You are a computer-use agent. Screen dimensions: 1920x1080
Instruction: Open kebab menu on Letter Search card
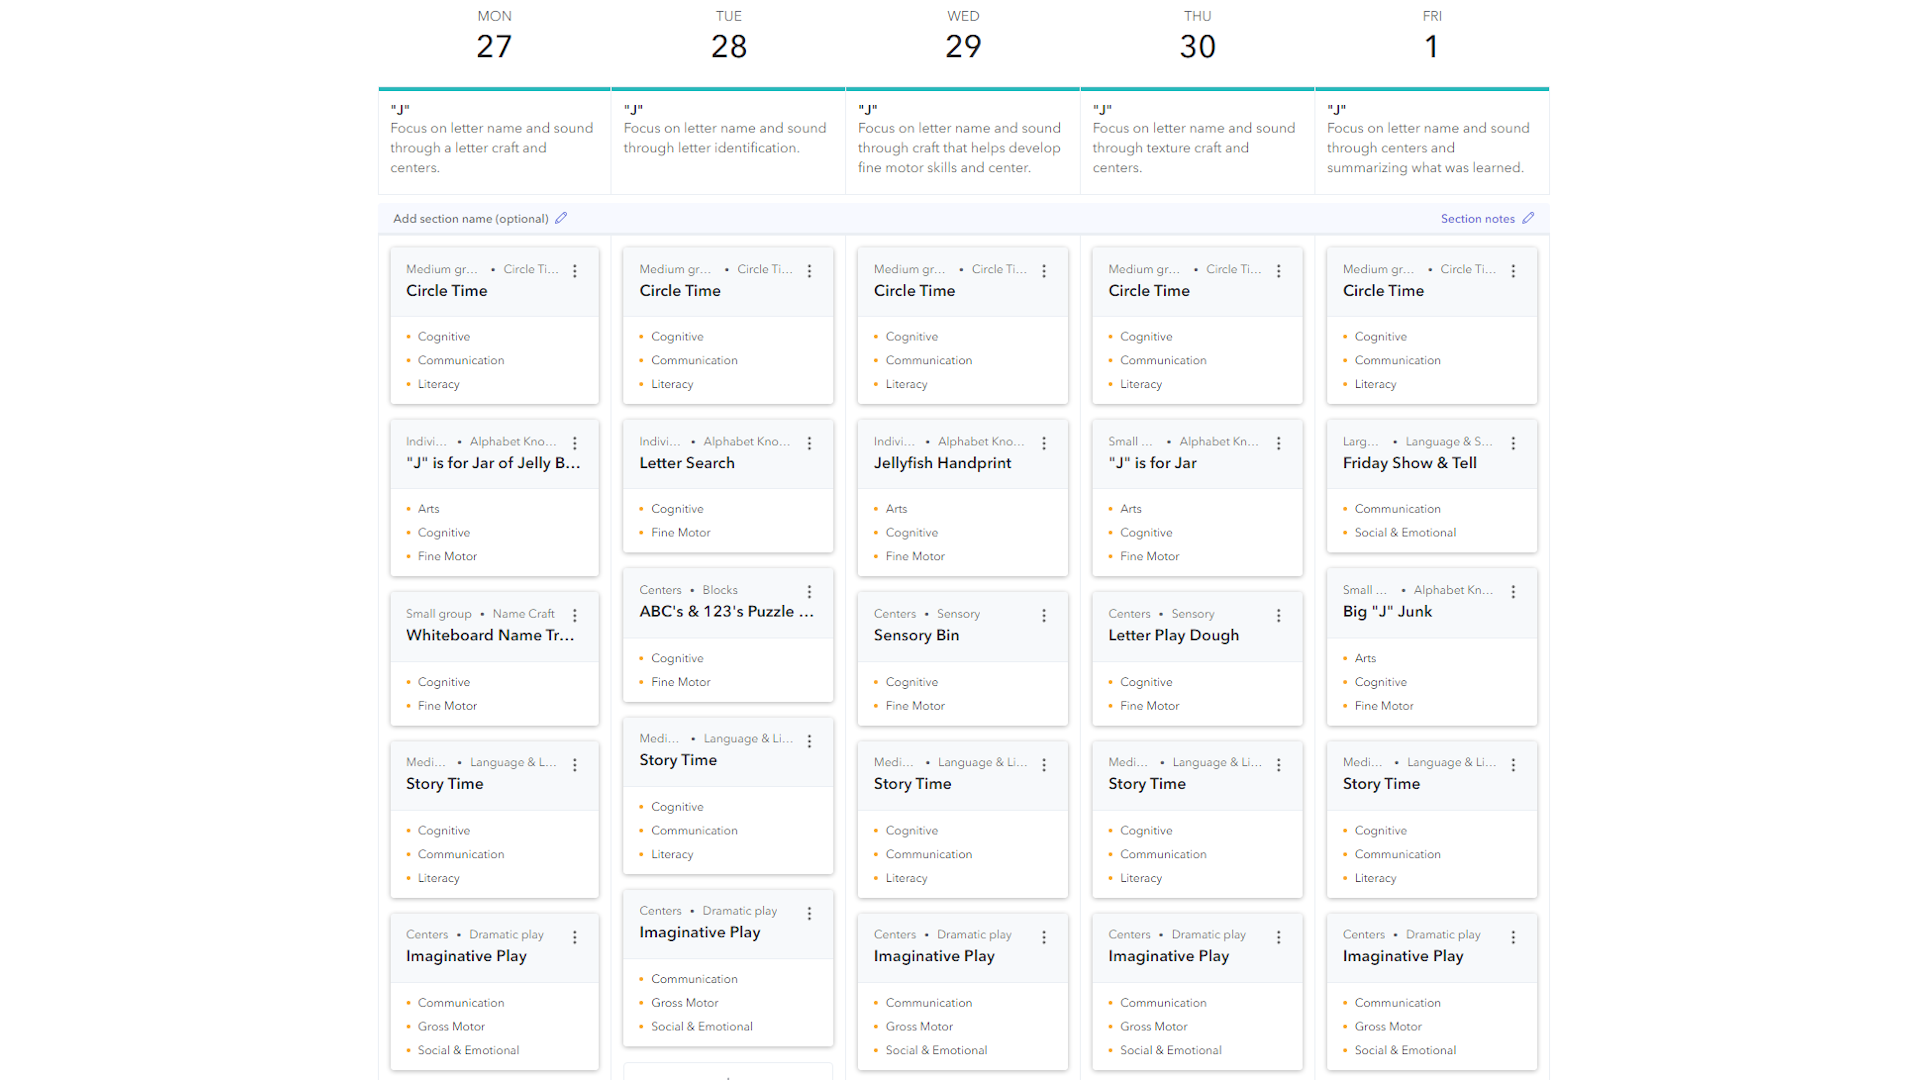(810, 443)
